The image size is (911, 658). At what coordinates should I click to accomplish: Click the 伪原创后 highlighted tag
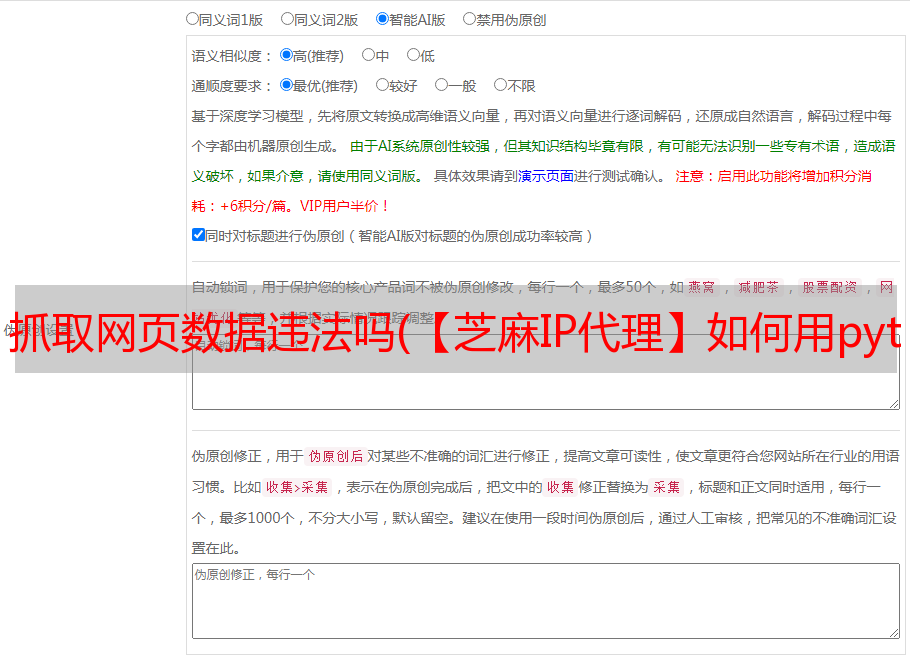click(336, 456)
